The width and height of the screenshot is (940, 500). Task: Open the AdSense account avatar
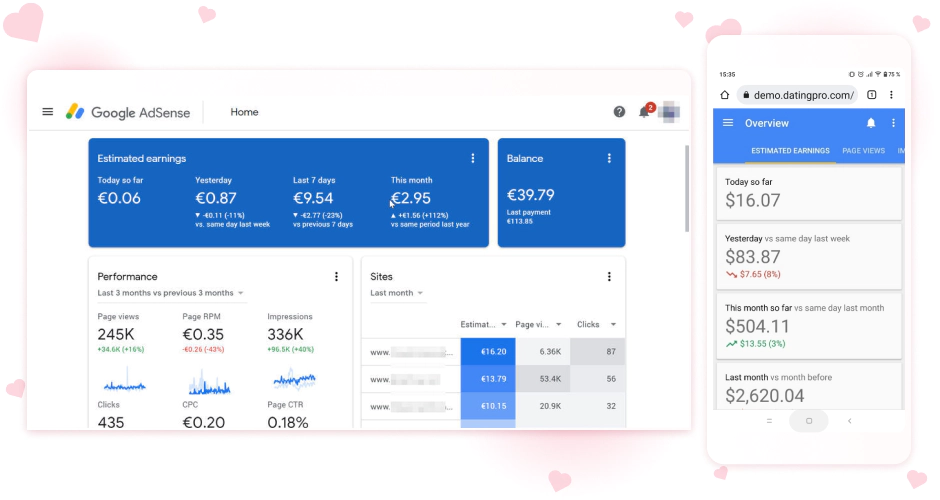[x=669, y=112]
